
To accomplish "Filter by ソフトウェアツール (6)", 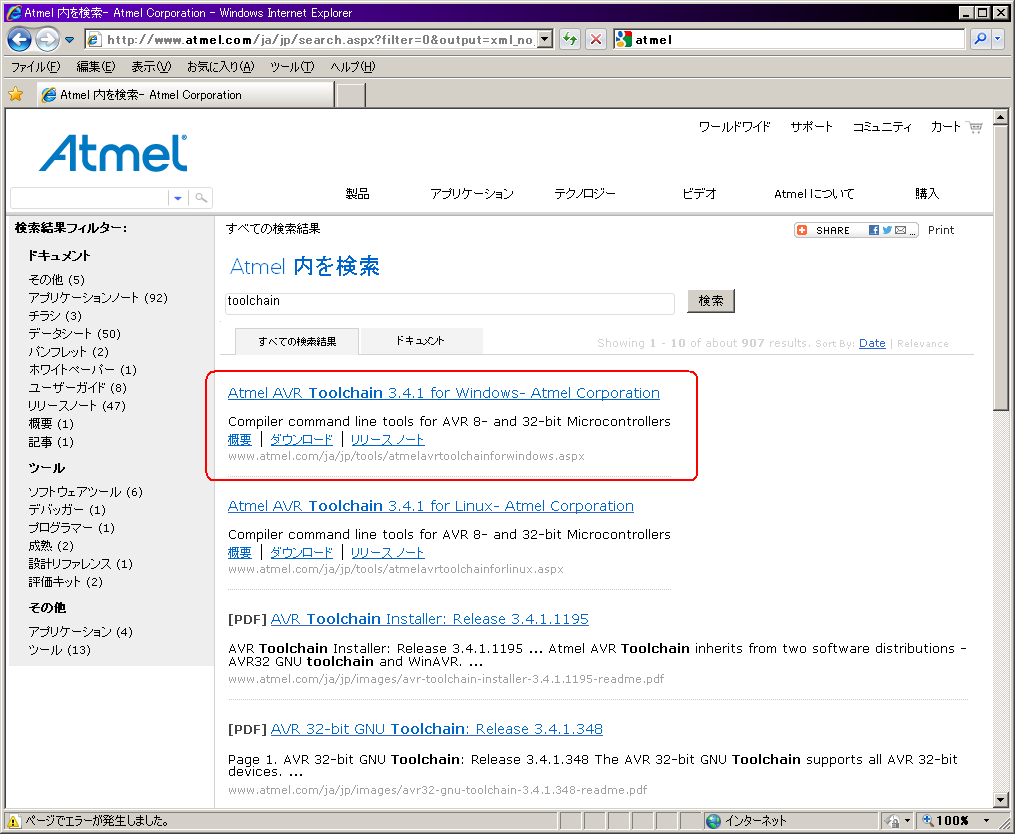I will pyautogui.click(x=85, y=492).
